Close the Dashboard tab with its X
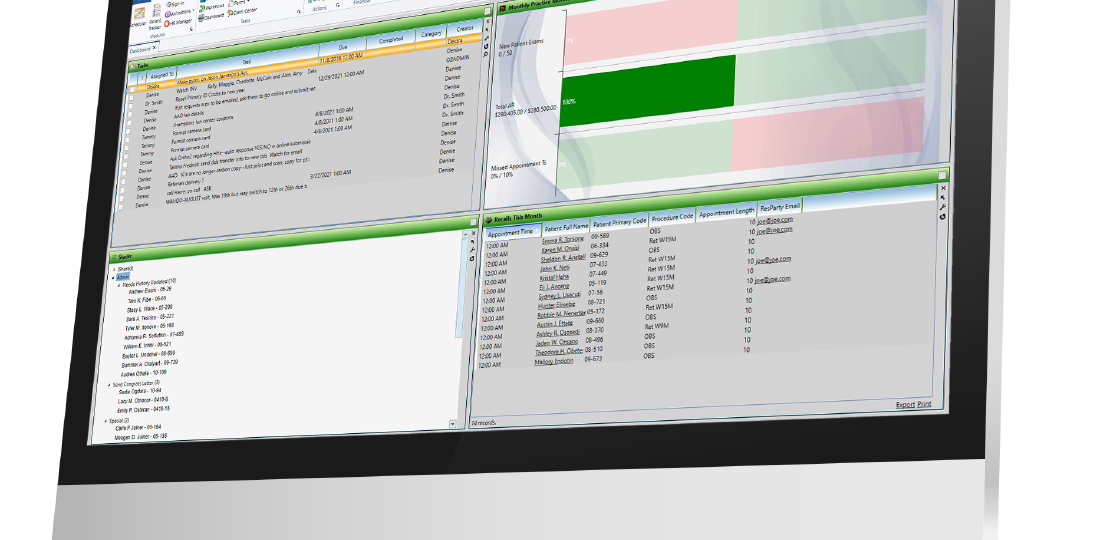Image resolution: width=1110 pixels, height=540 pixels. coord(154,47)
